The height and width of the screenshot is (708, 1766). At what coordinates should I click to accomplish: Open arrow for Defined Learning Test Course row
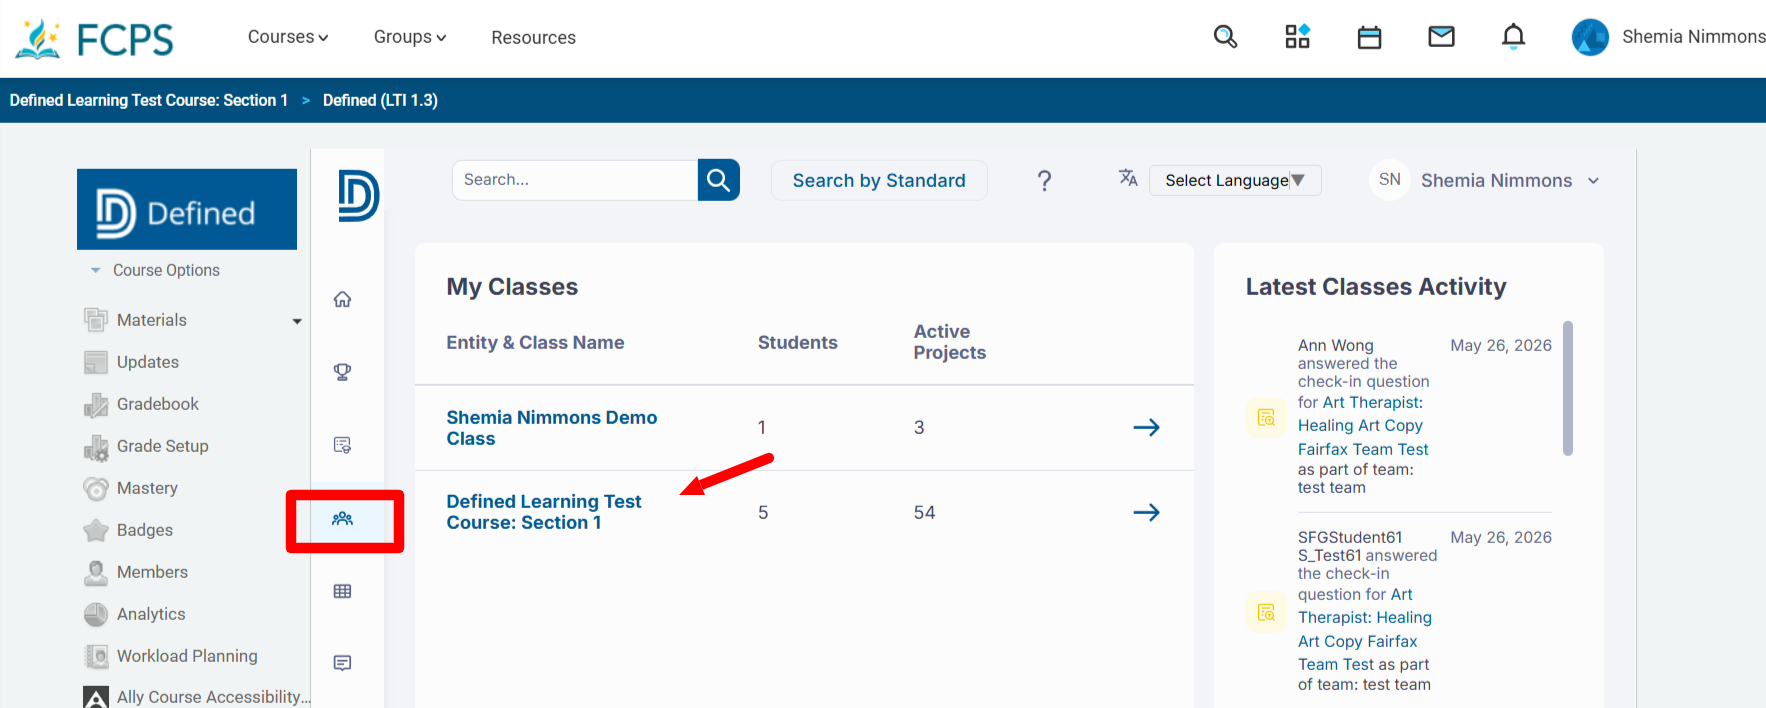pyautogui.click(x=1146, y=512)
